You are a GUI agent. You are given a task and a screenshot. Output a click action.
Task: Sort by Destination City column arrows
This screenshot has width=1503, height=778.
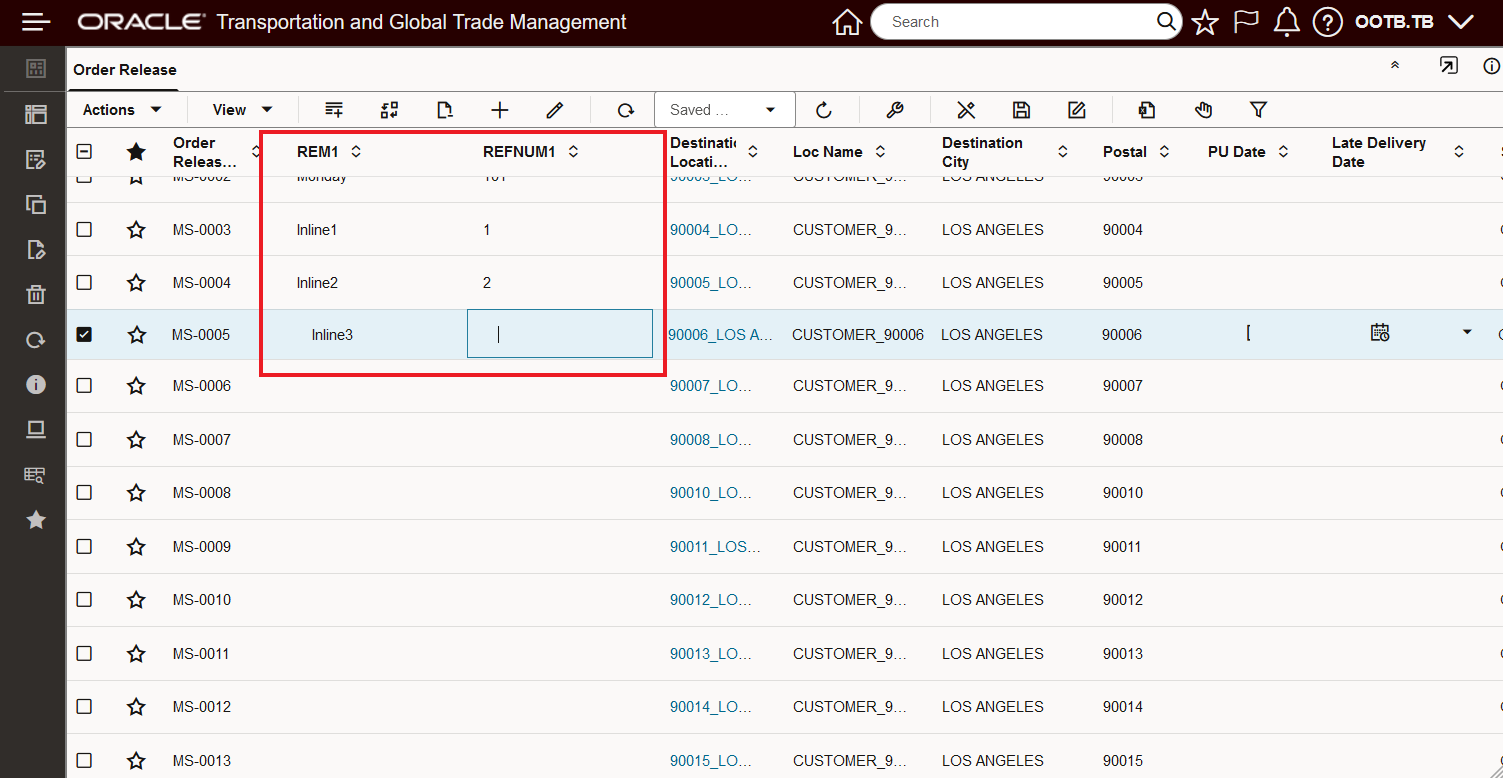coord(1063,152)
